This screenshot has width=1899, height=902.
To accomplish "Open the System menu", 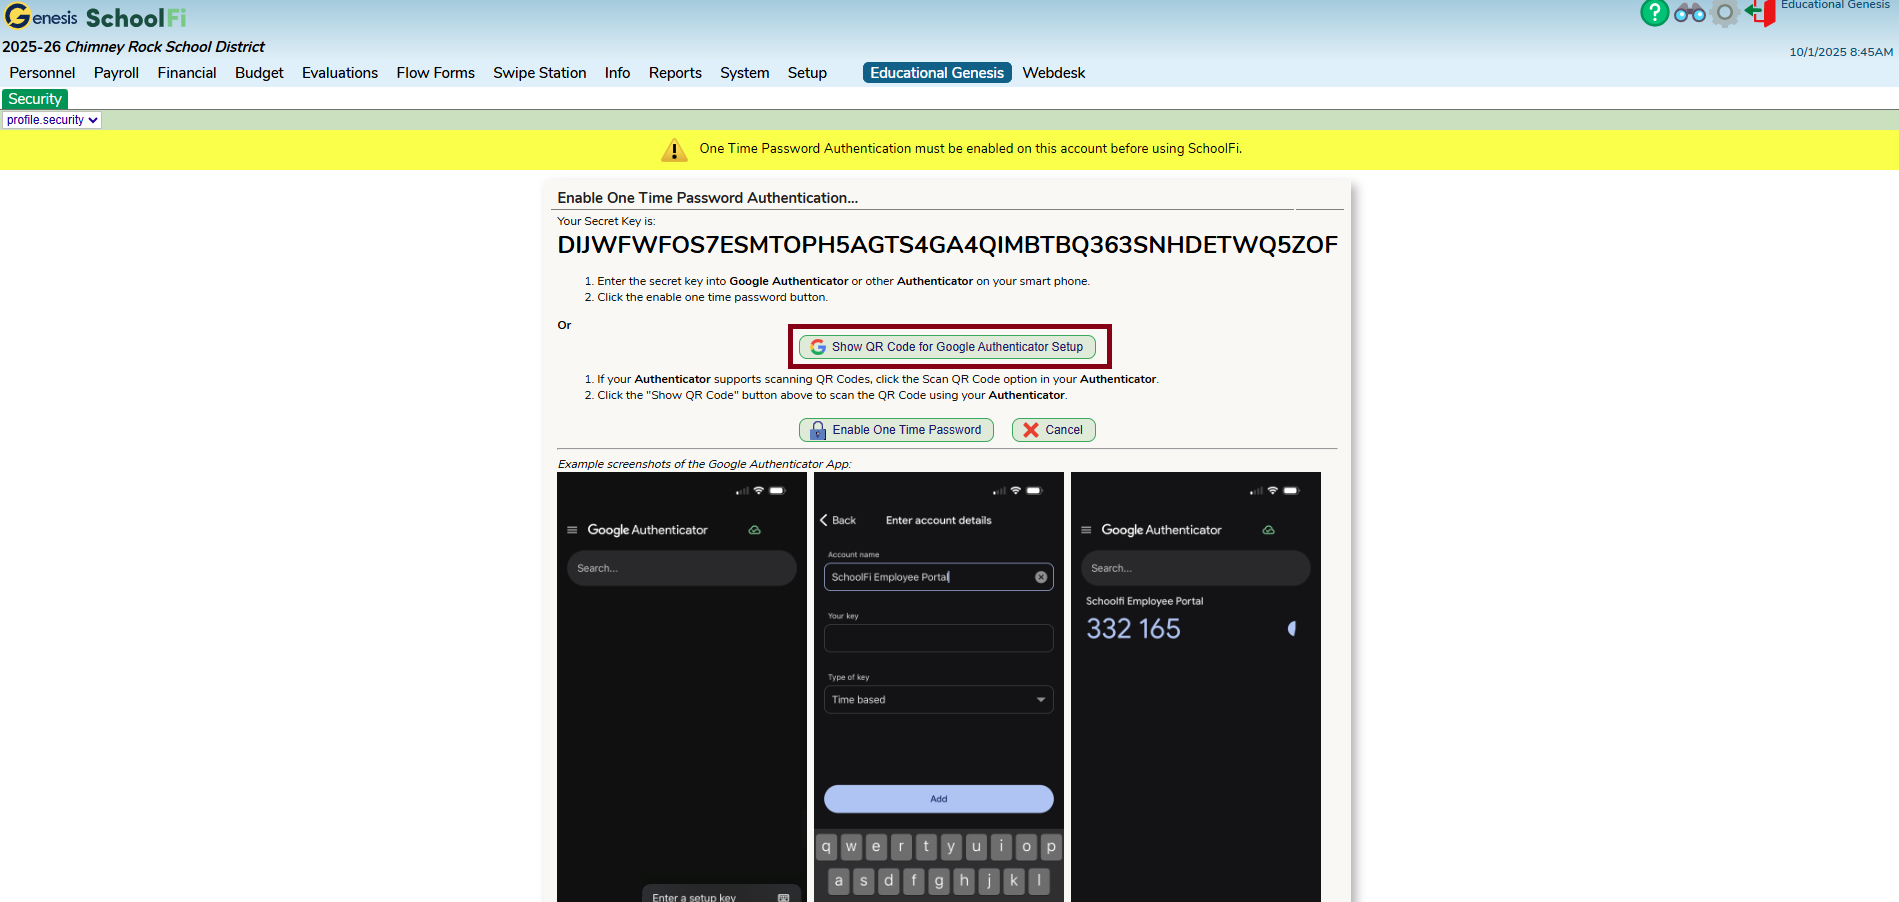I will (745, 73).
